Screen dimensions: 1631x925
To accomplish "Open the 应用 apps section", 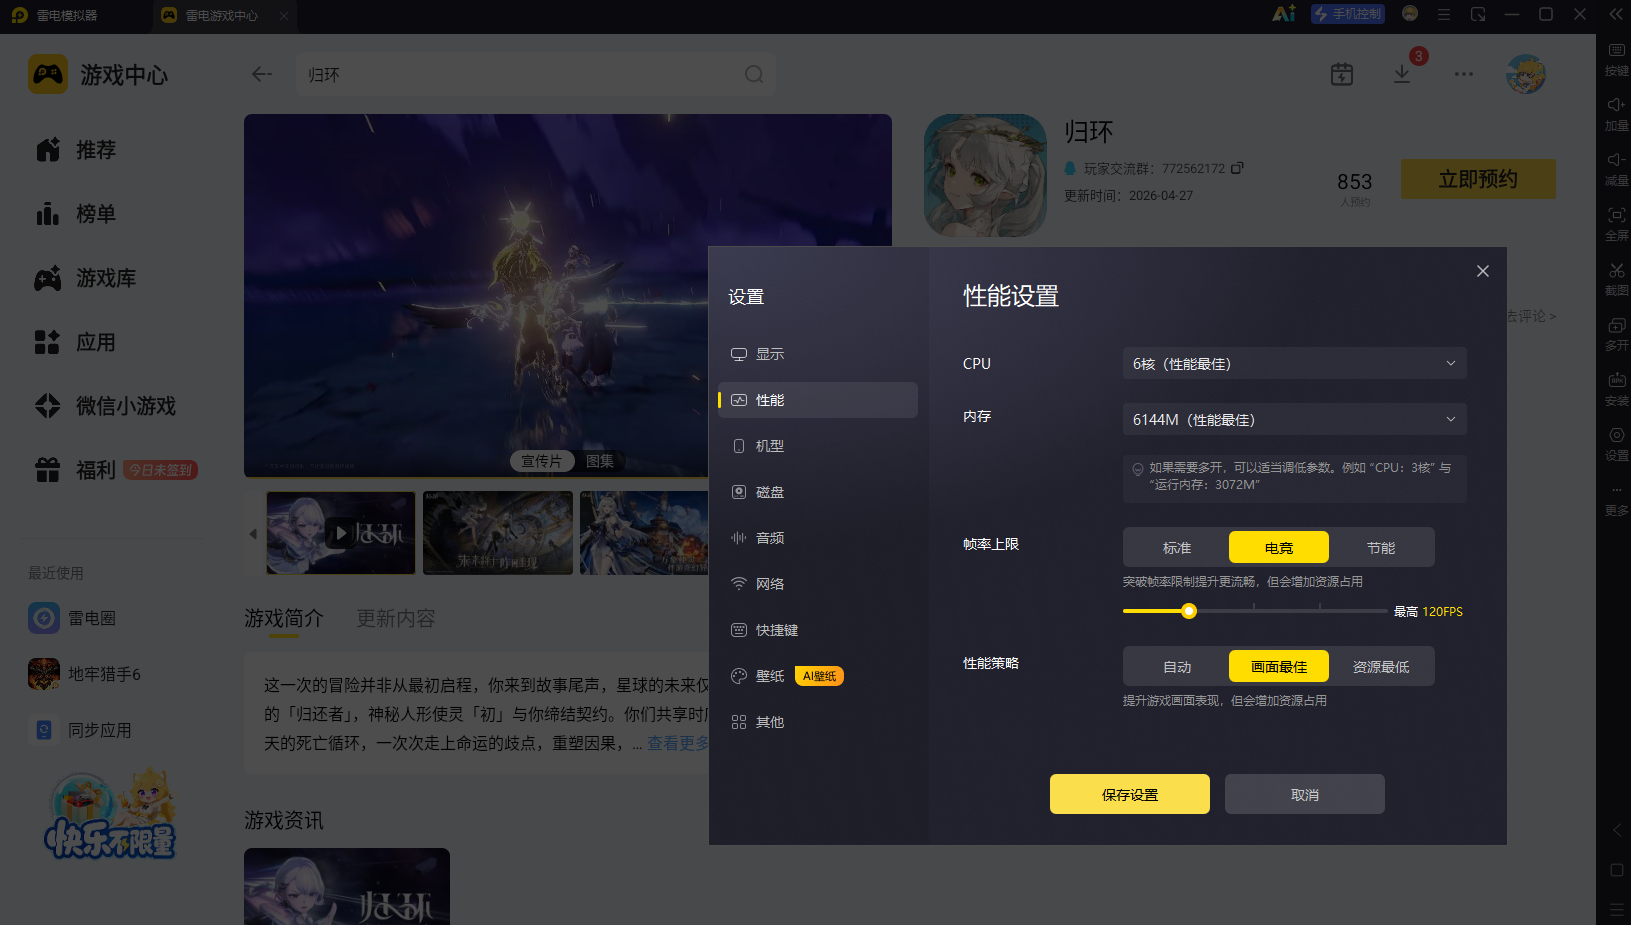I will [76, 342].
